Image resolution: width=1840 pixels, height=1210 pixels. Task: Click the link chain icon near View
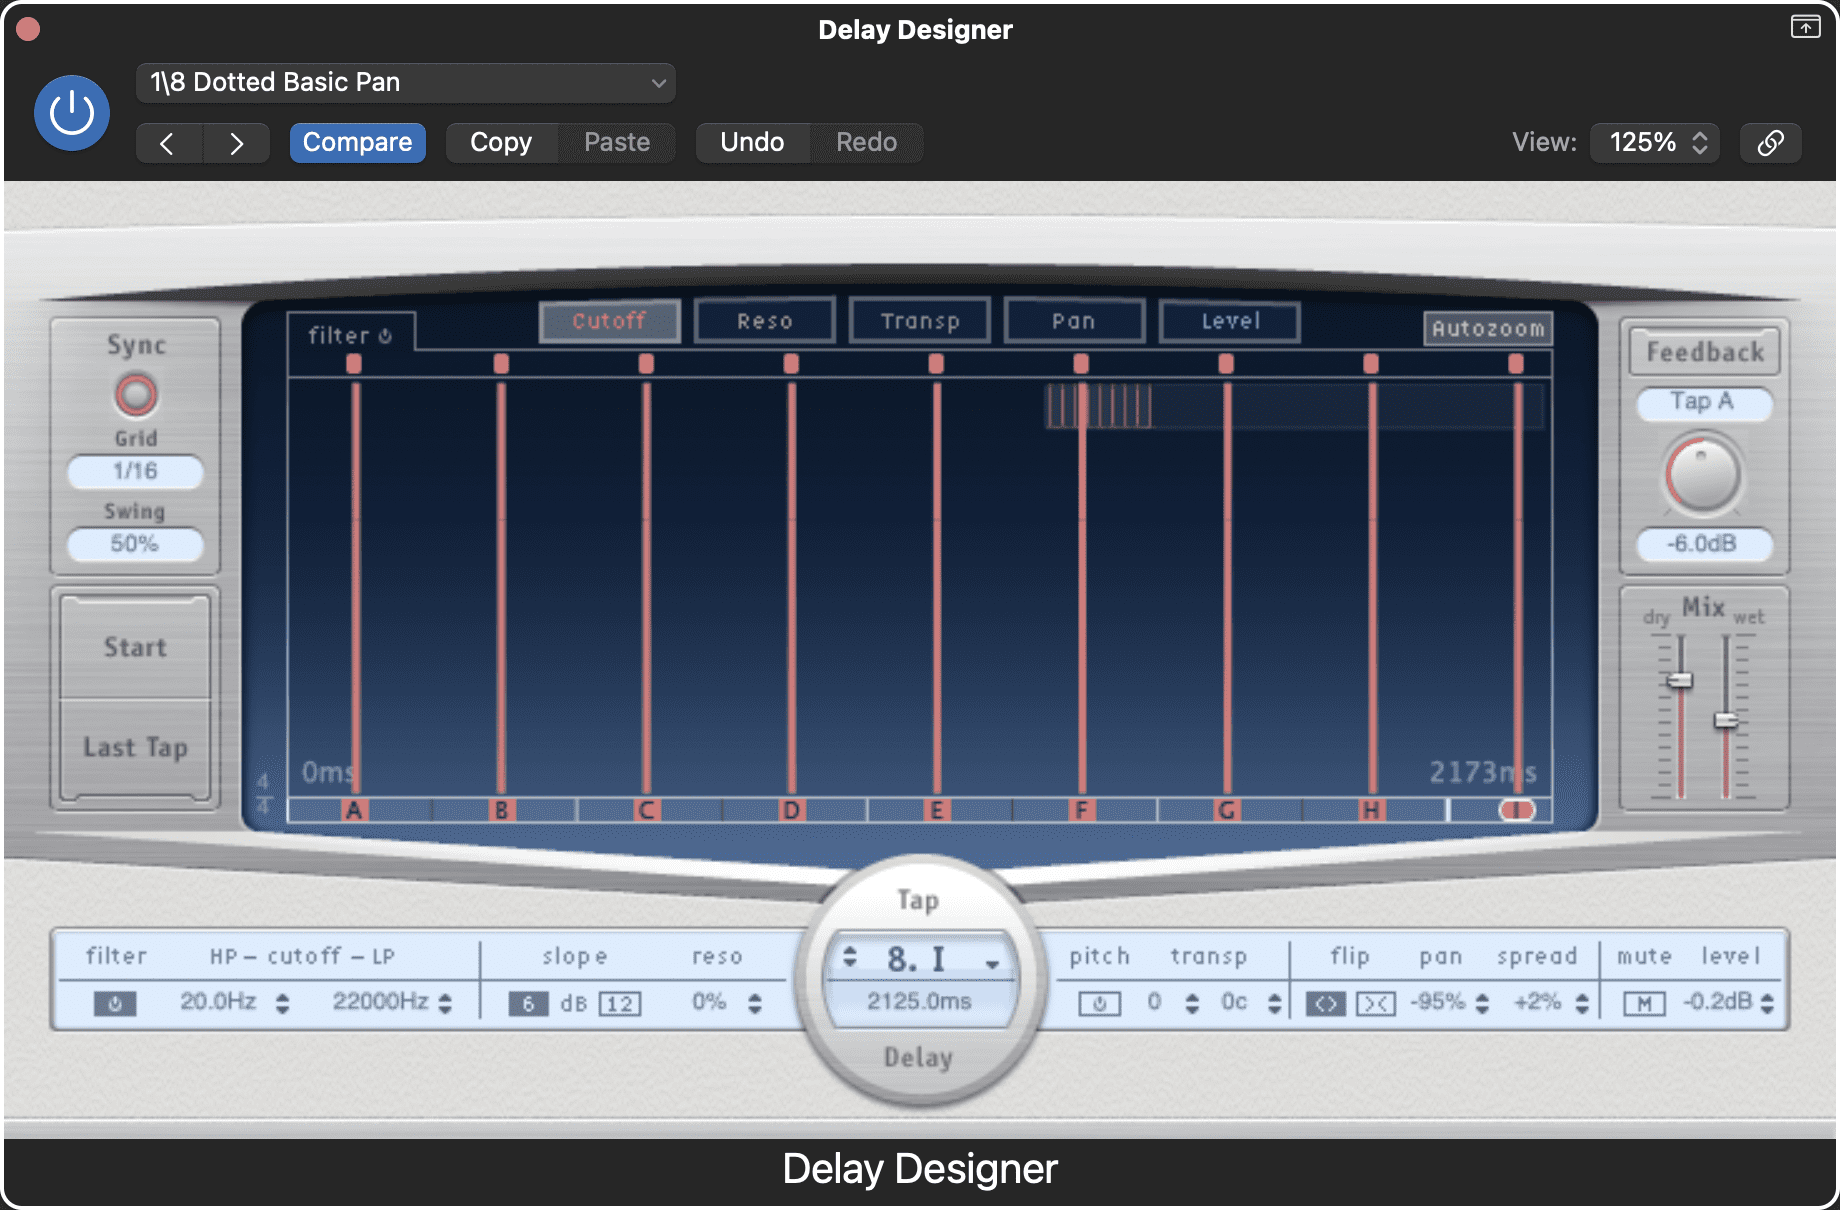[x=1770, y=143]
